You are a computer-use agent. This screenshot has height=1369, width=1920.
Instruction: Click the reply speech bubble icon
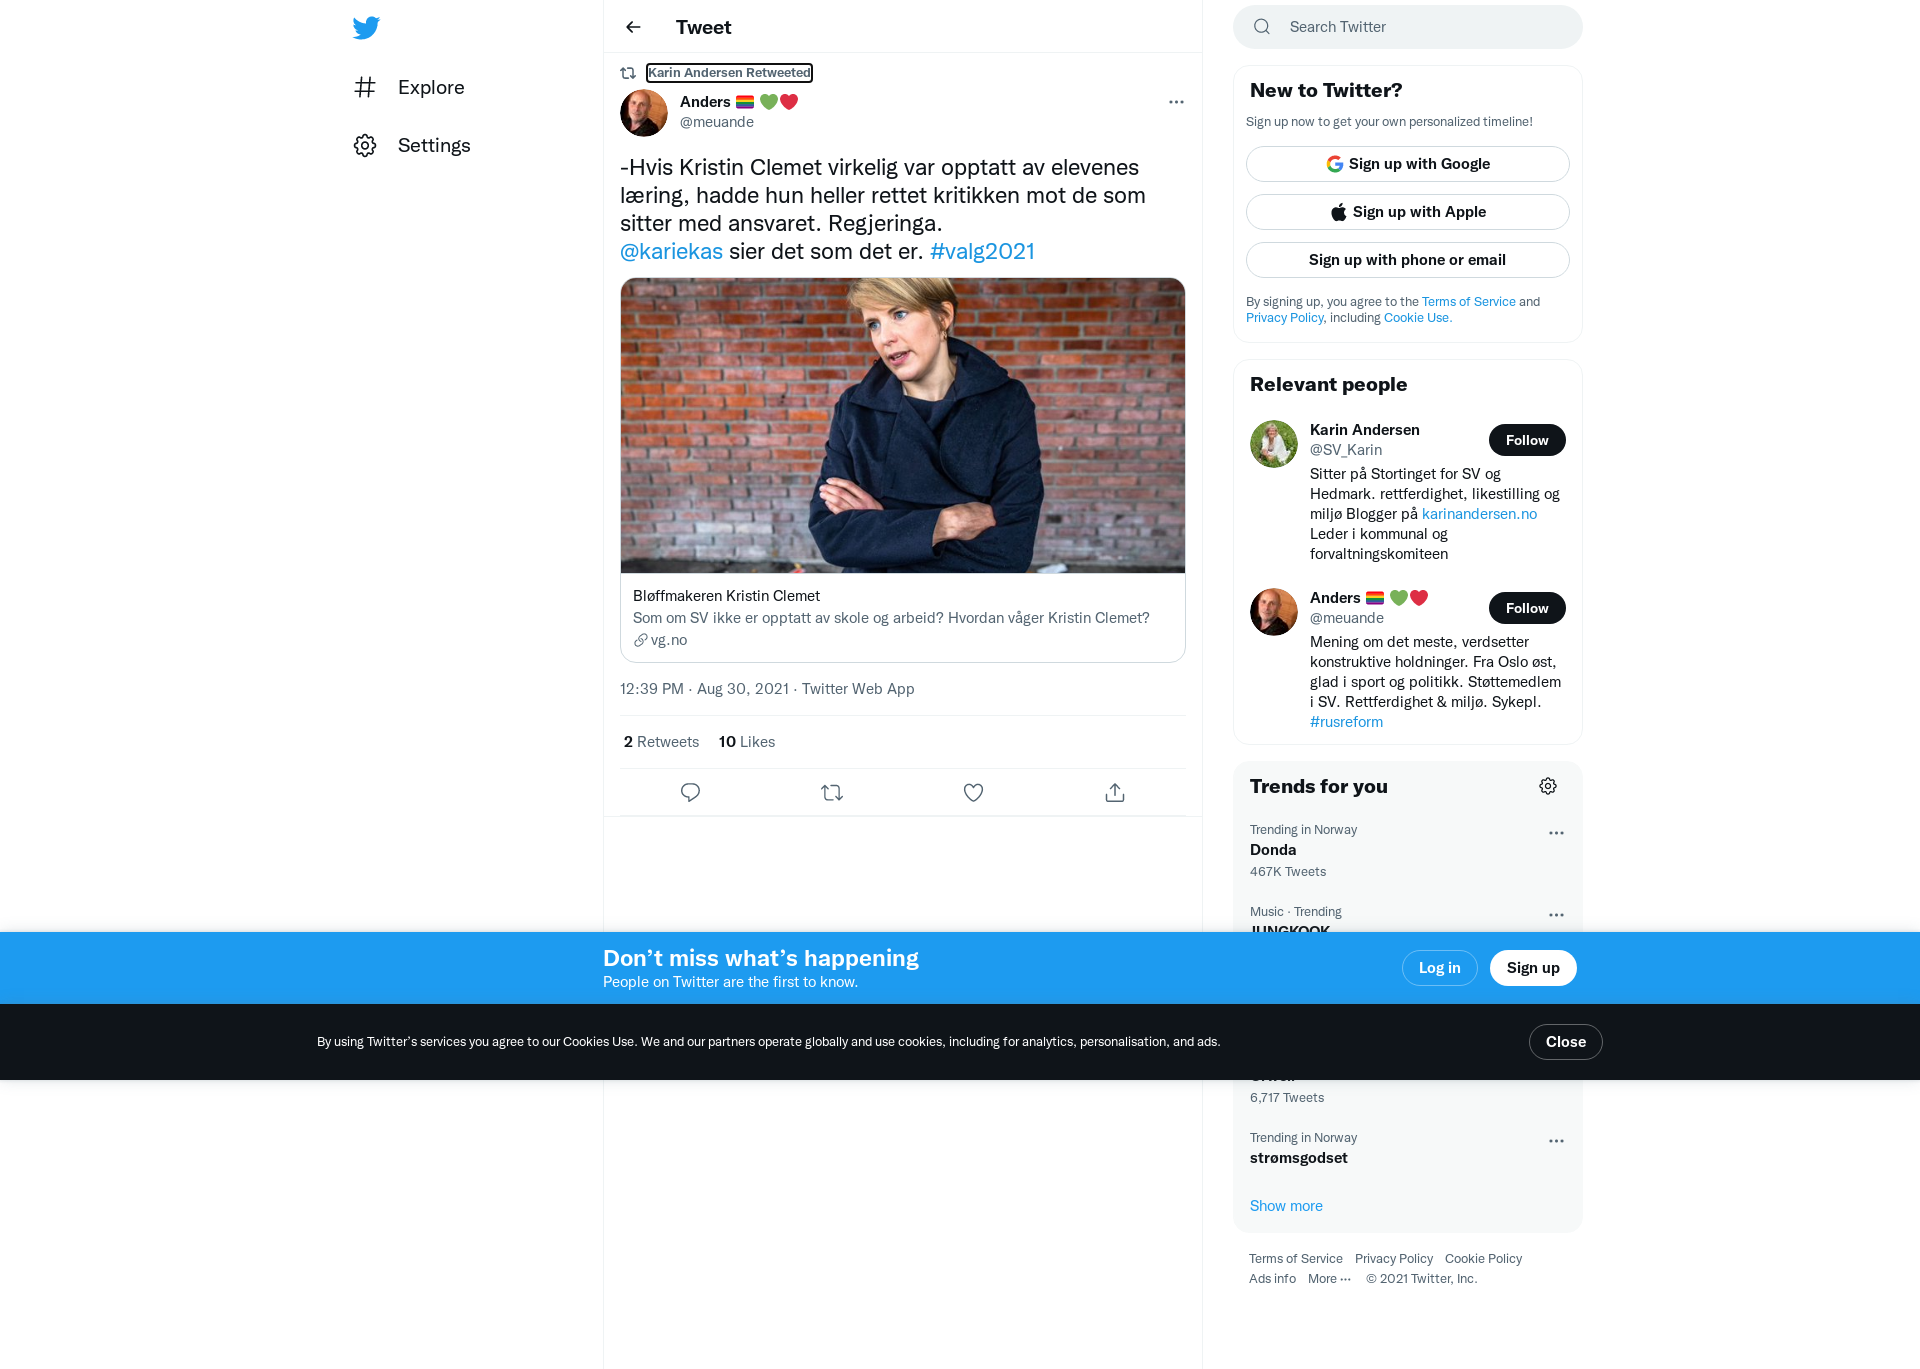[690, 792]
